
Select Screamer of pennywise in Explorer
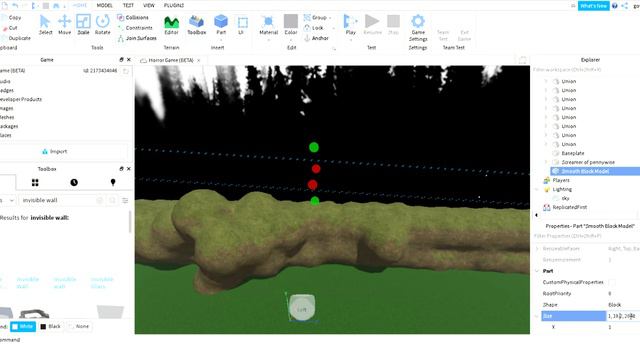pyautogui.click(x=588, y=162)
